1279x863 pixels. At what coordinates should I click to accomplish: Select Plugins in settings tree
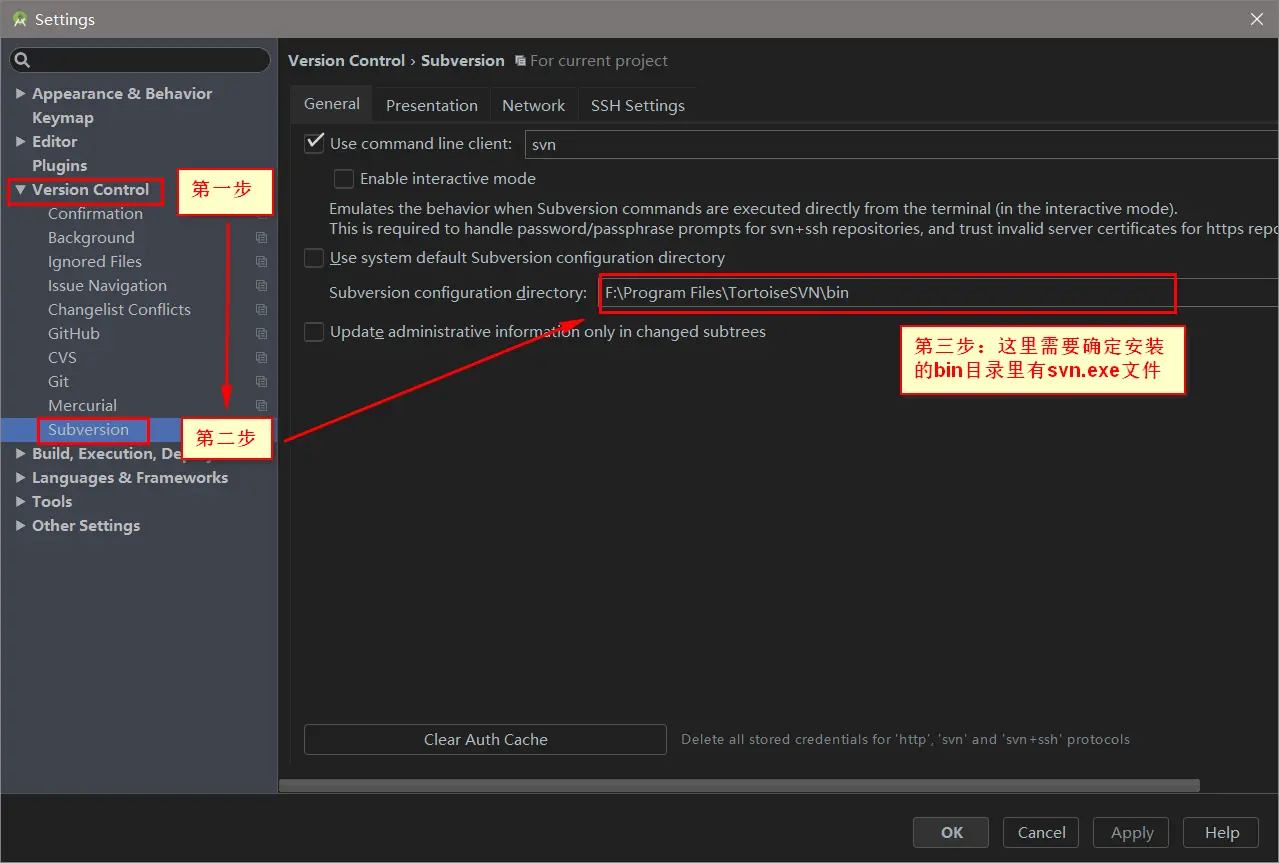59,166
